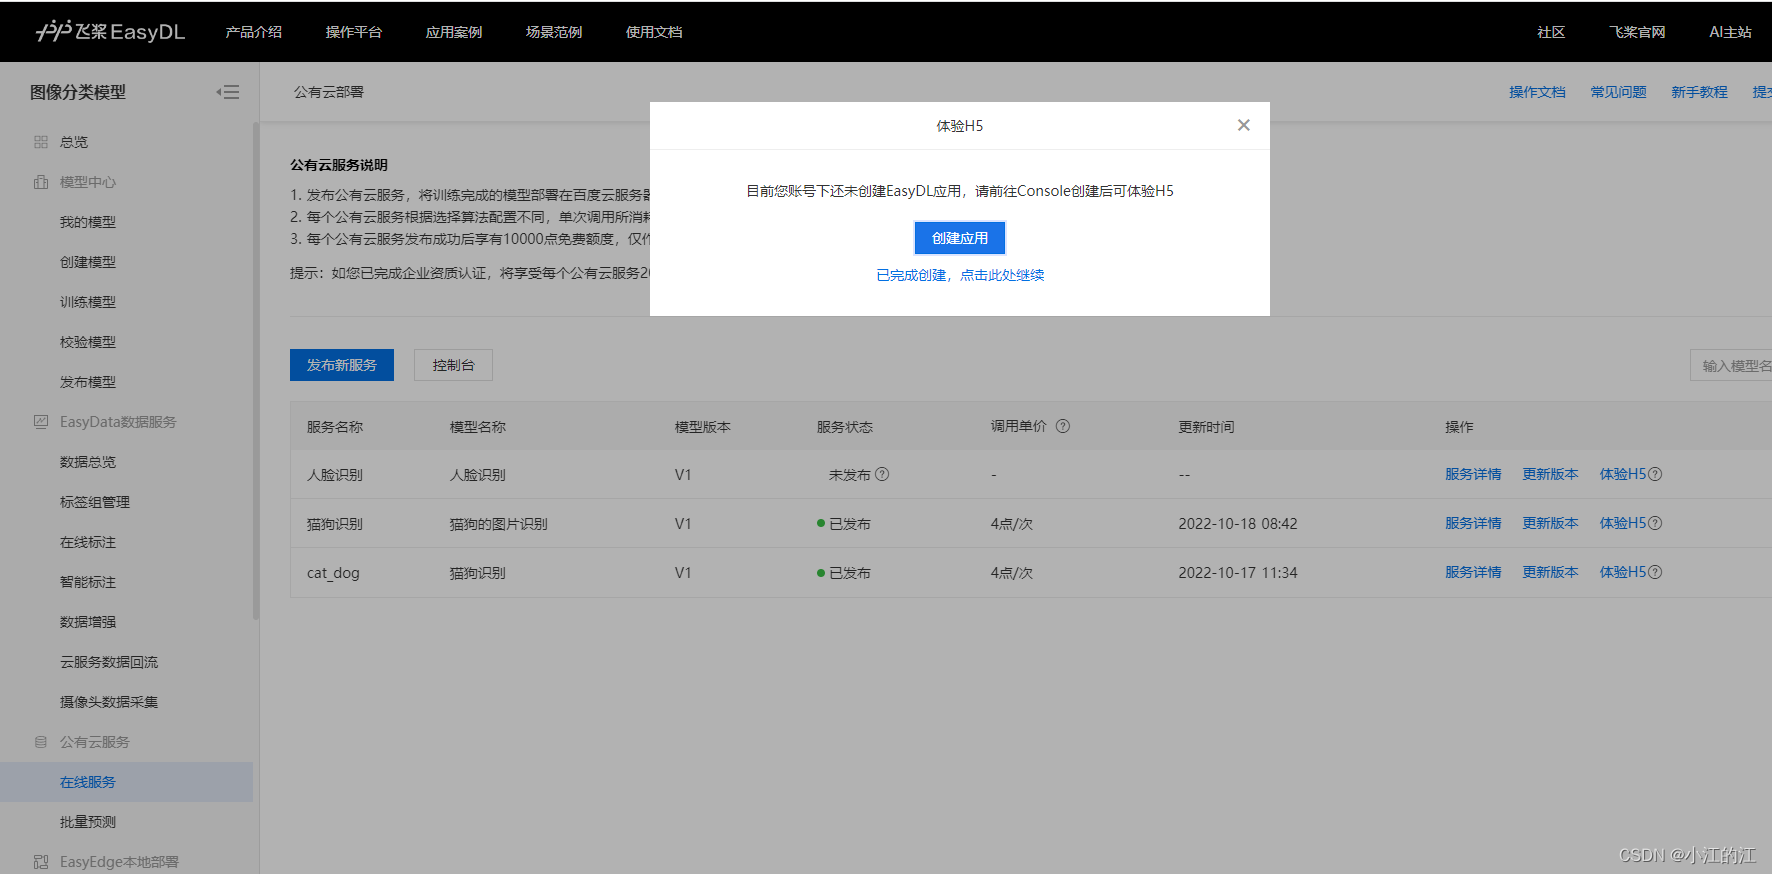Viewport: 1772px width, 874px height.
Task: Click the 控制台 button
Action: click(x=453, y=365)
